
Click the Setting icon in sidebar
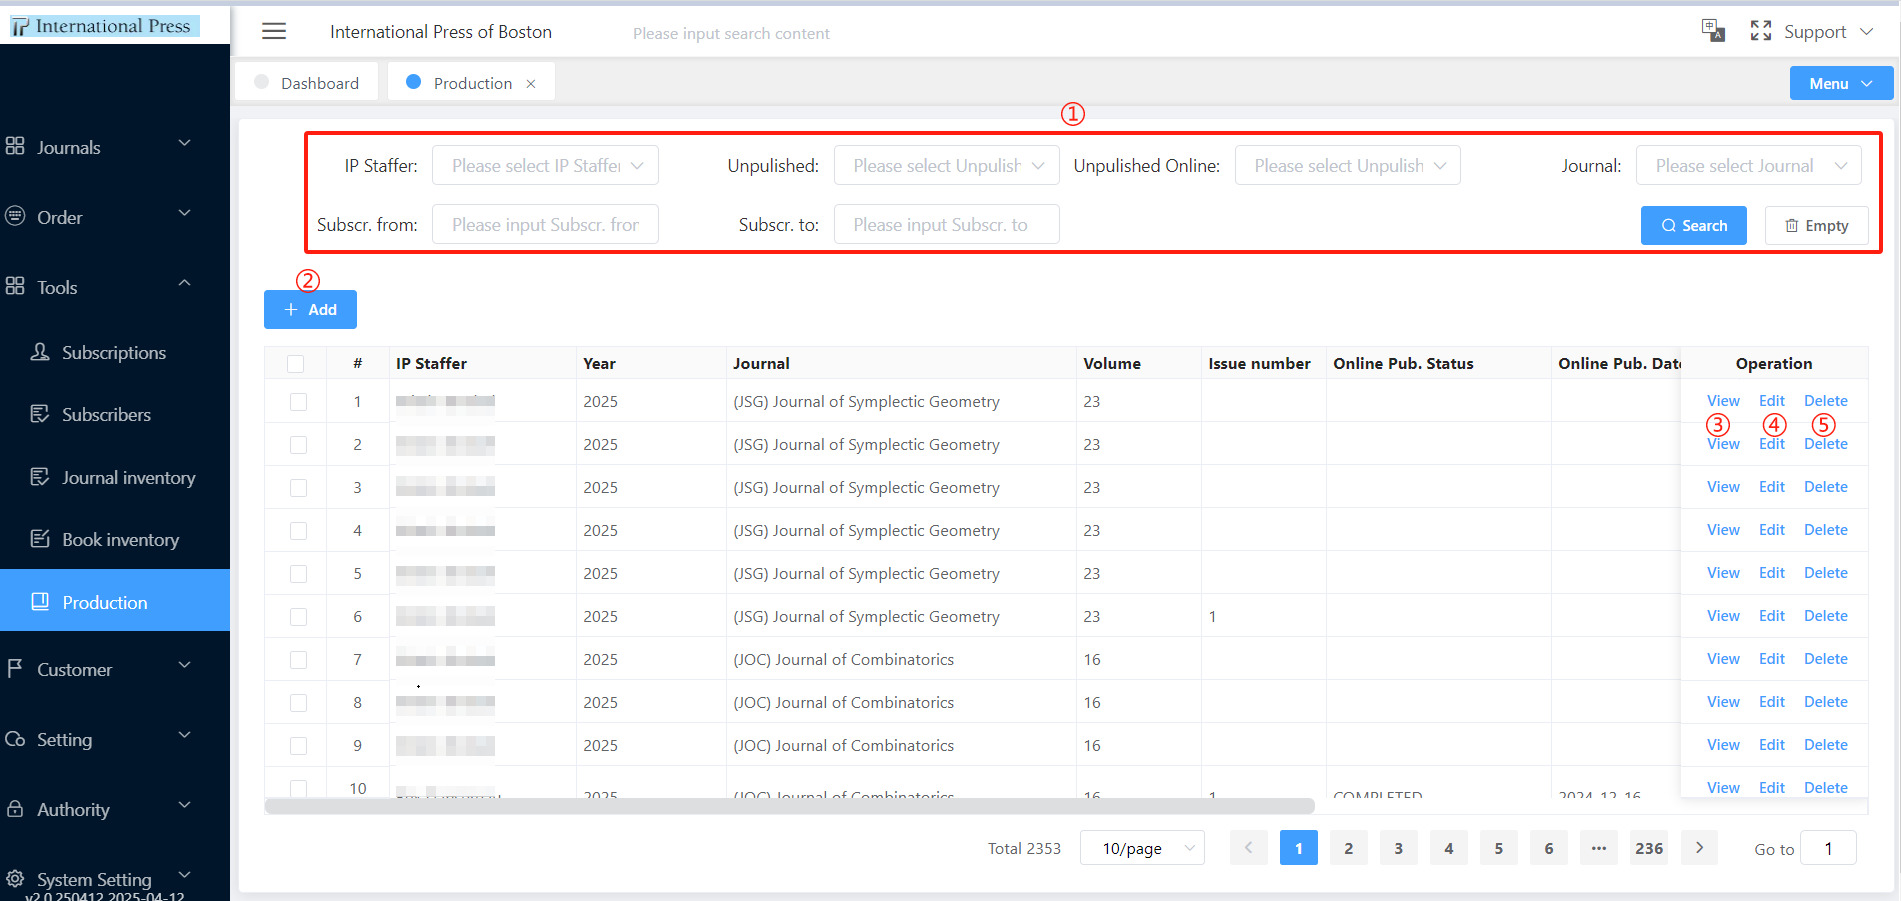click(15, 739)
